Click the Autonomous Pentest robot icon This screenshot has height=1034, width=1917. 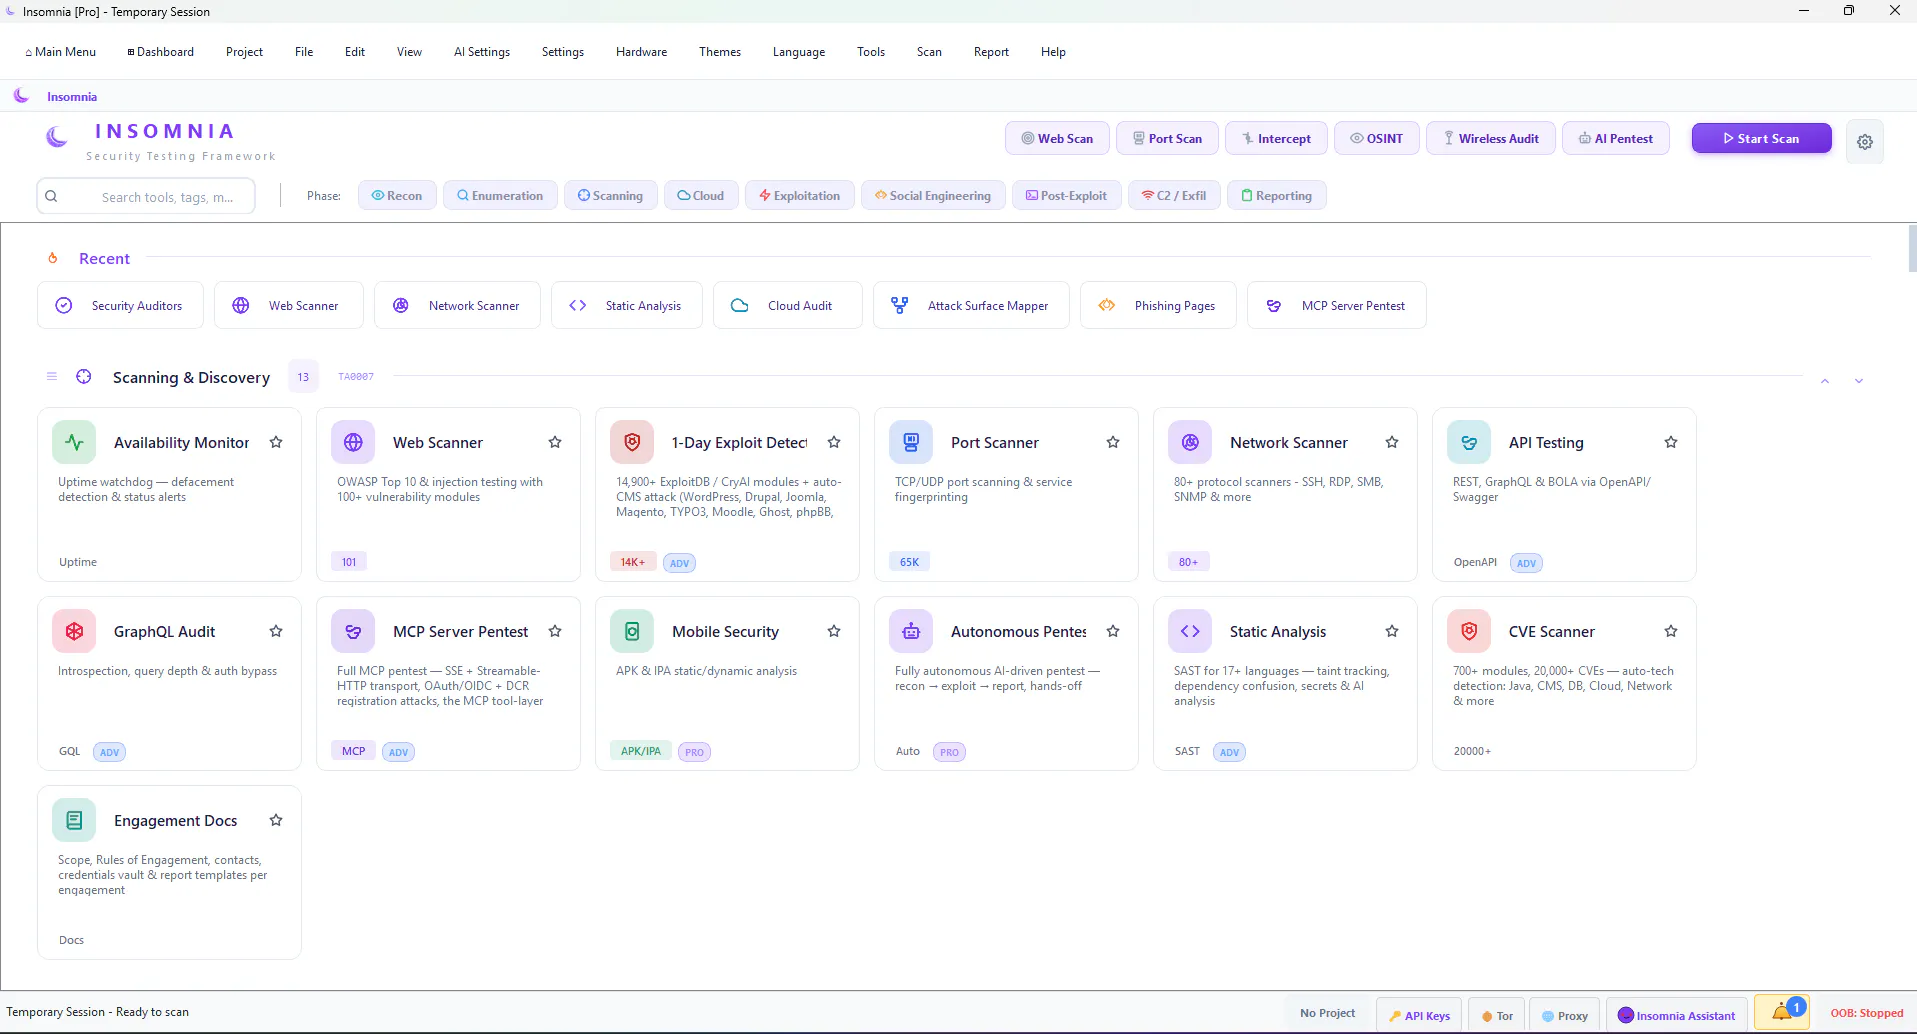coord(911,631)
